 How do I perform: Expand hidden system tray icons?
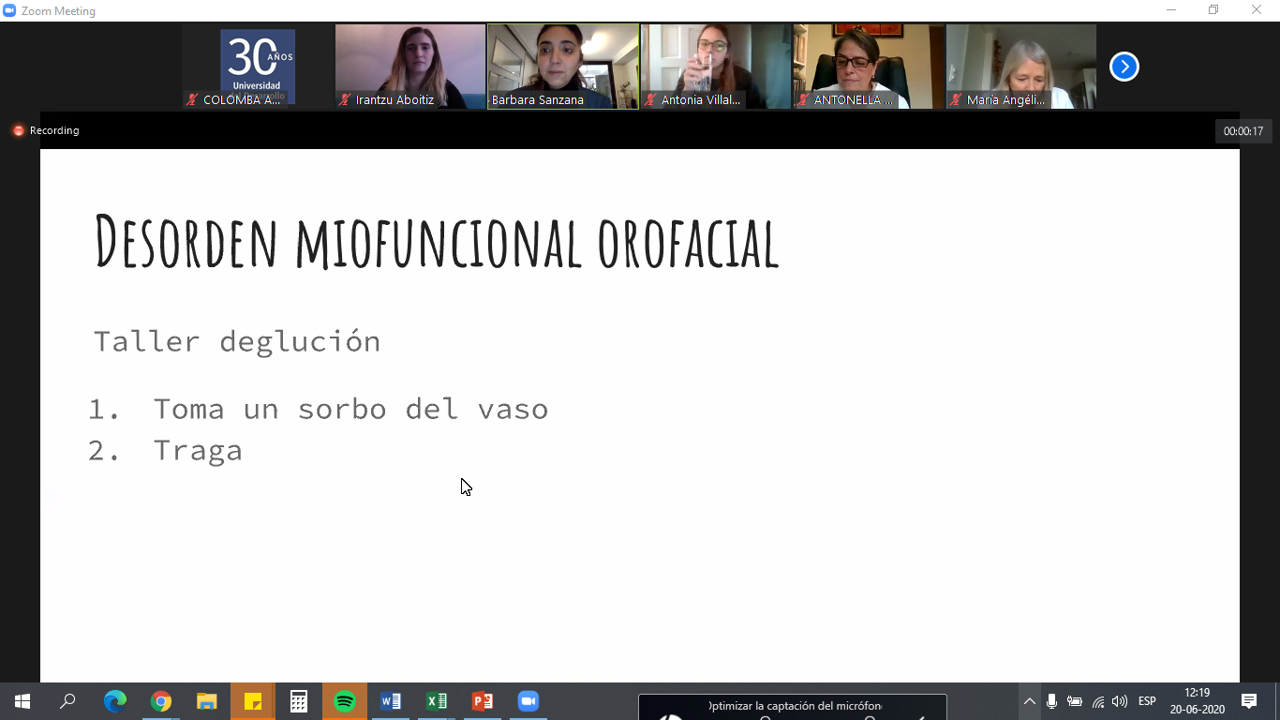pyautogui.click(x=1029, y=701)
